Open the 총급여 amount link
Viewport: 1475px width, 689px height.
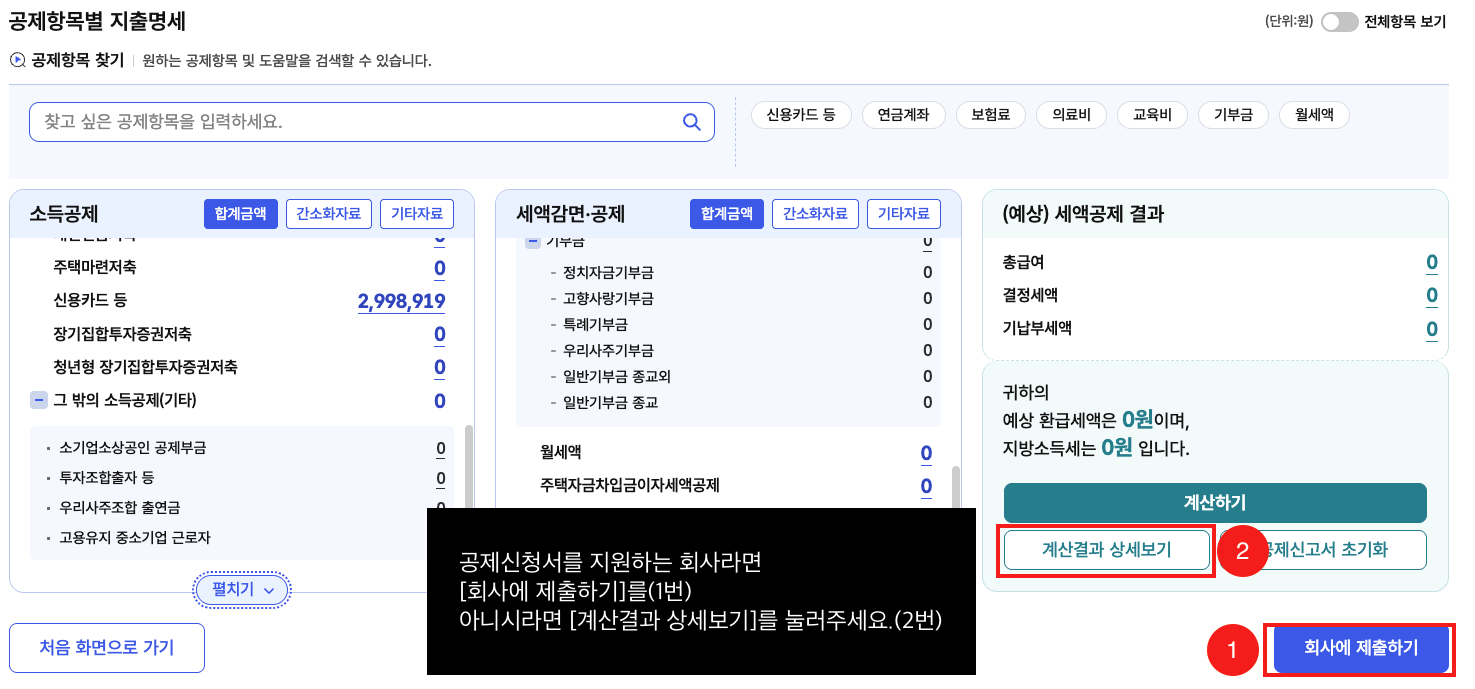click(x=1432, y=263)
